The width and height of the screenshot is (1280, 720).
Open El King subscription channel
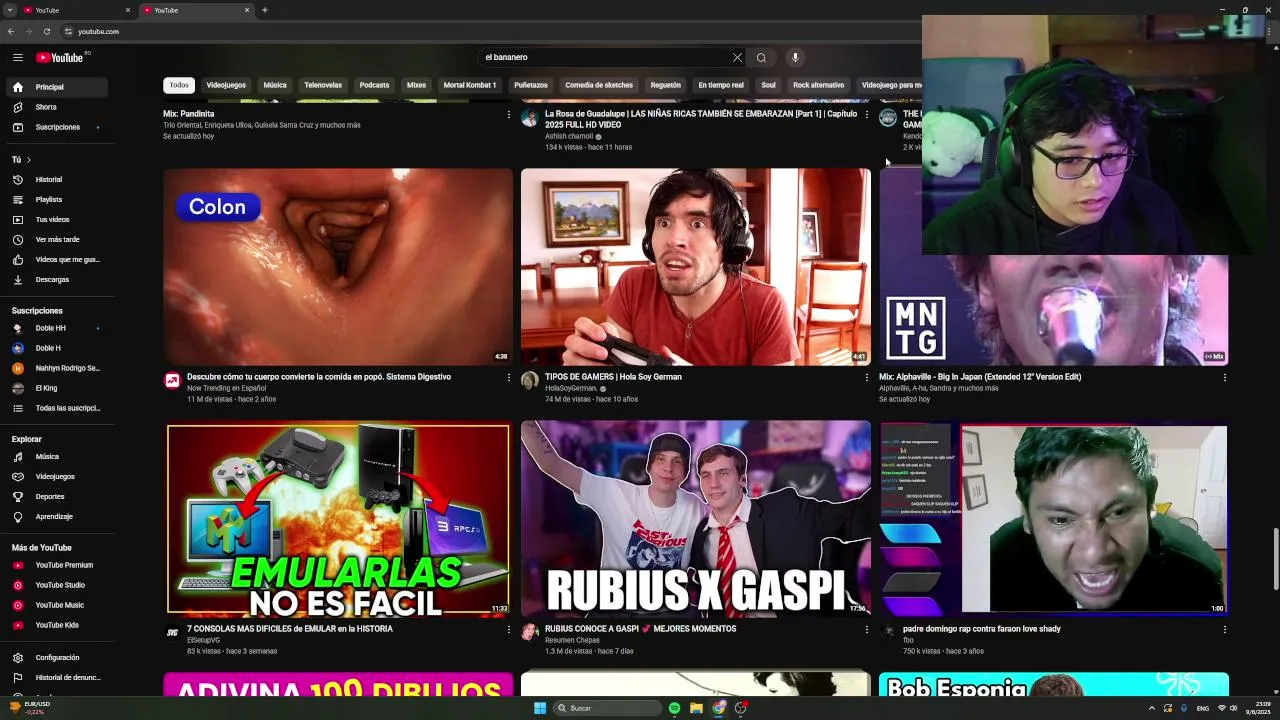pyautogui.click(x=57, y=388)
